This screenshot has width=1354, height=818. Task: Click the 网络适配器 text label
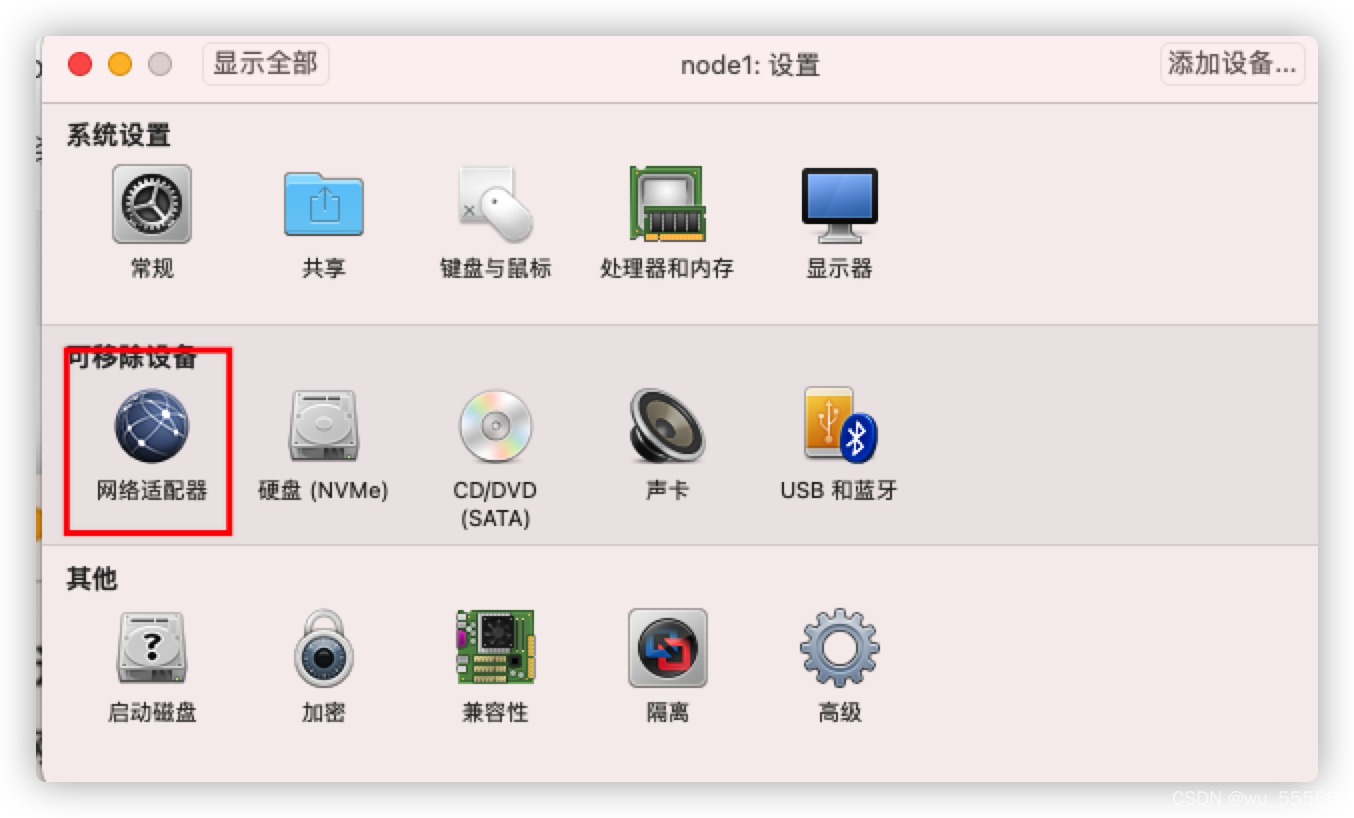click(152, 491)
